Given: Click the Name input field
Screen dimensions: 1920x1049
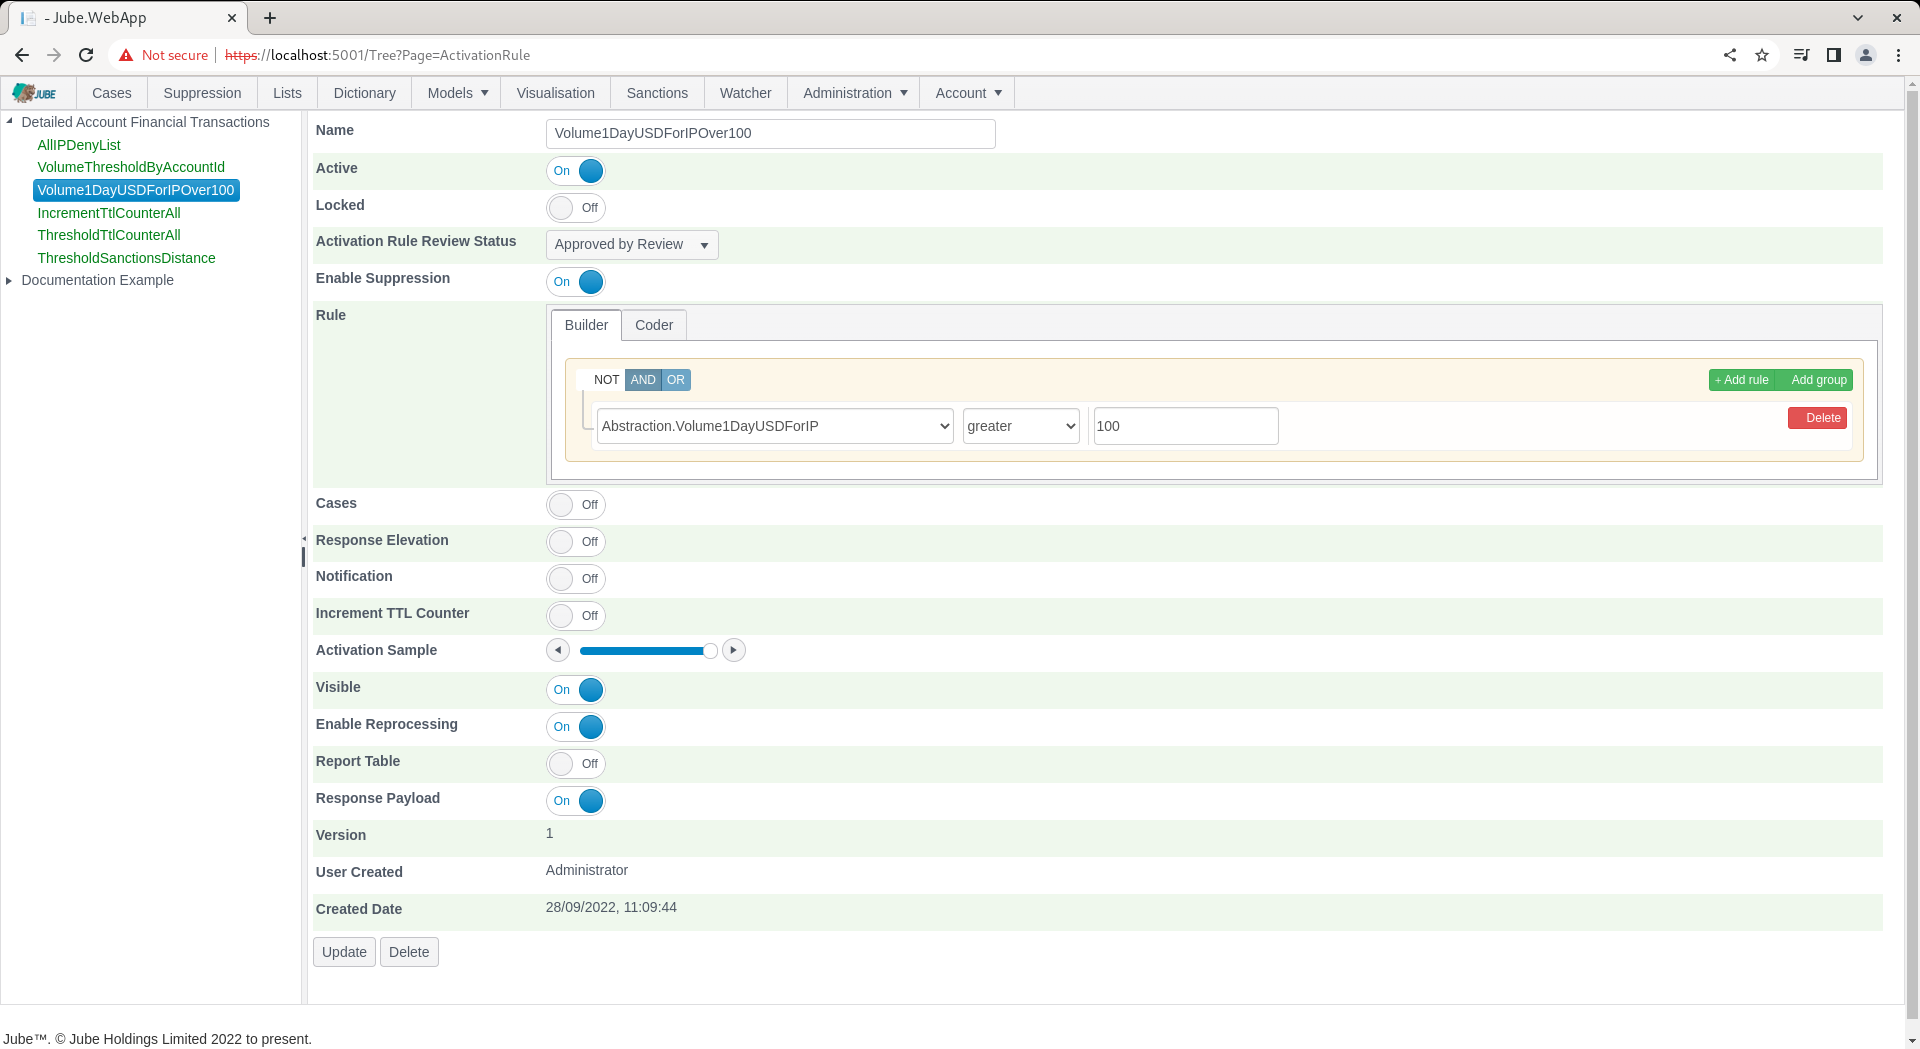Looking at the screenshot, I should 770,134.
